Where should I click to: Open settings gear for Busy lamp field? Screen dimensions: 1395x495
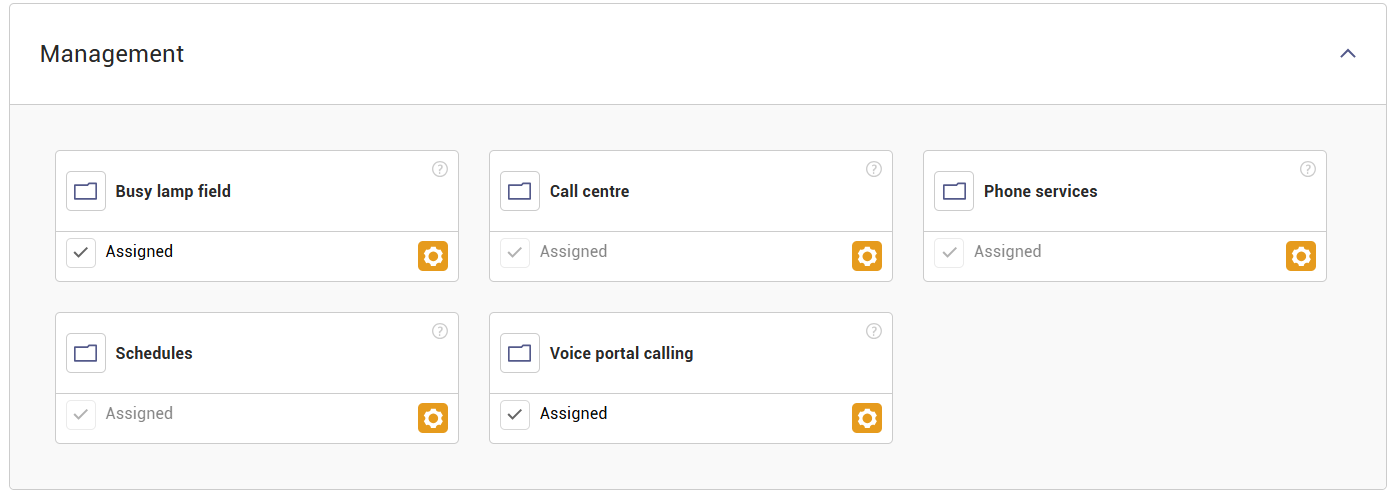[x=433, y=256]
